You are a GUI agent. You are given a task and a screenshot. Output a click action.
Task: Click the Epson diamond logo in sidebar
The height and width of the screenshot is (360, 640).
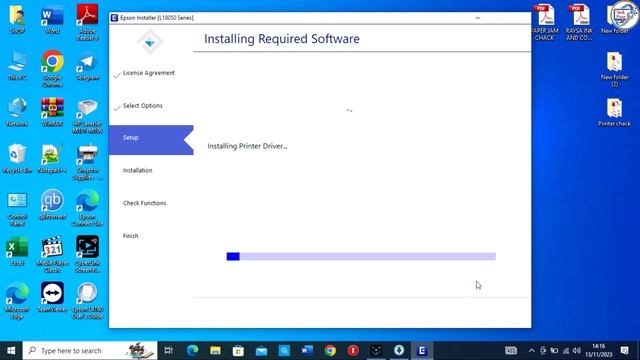(150, 42)
